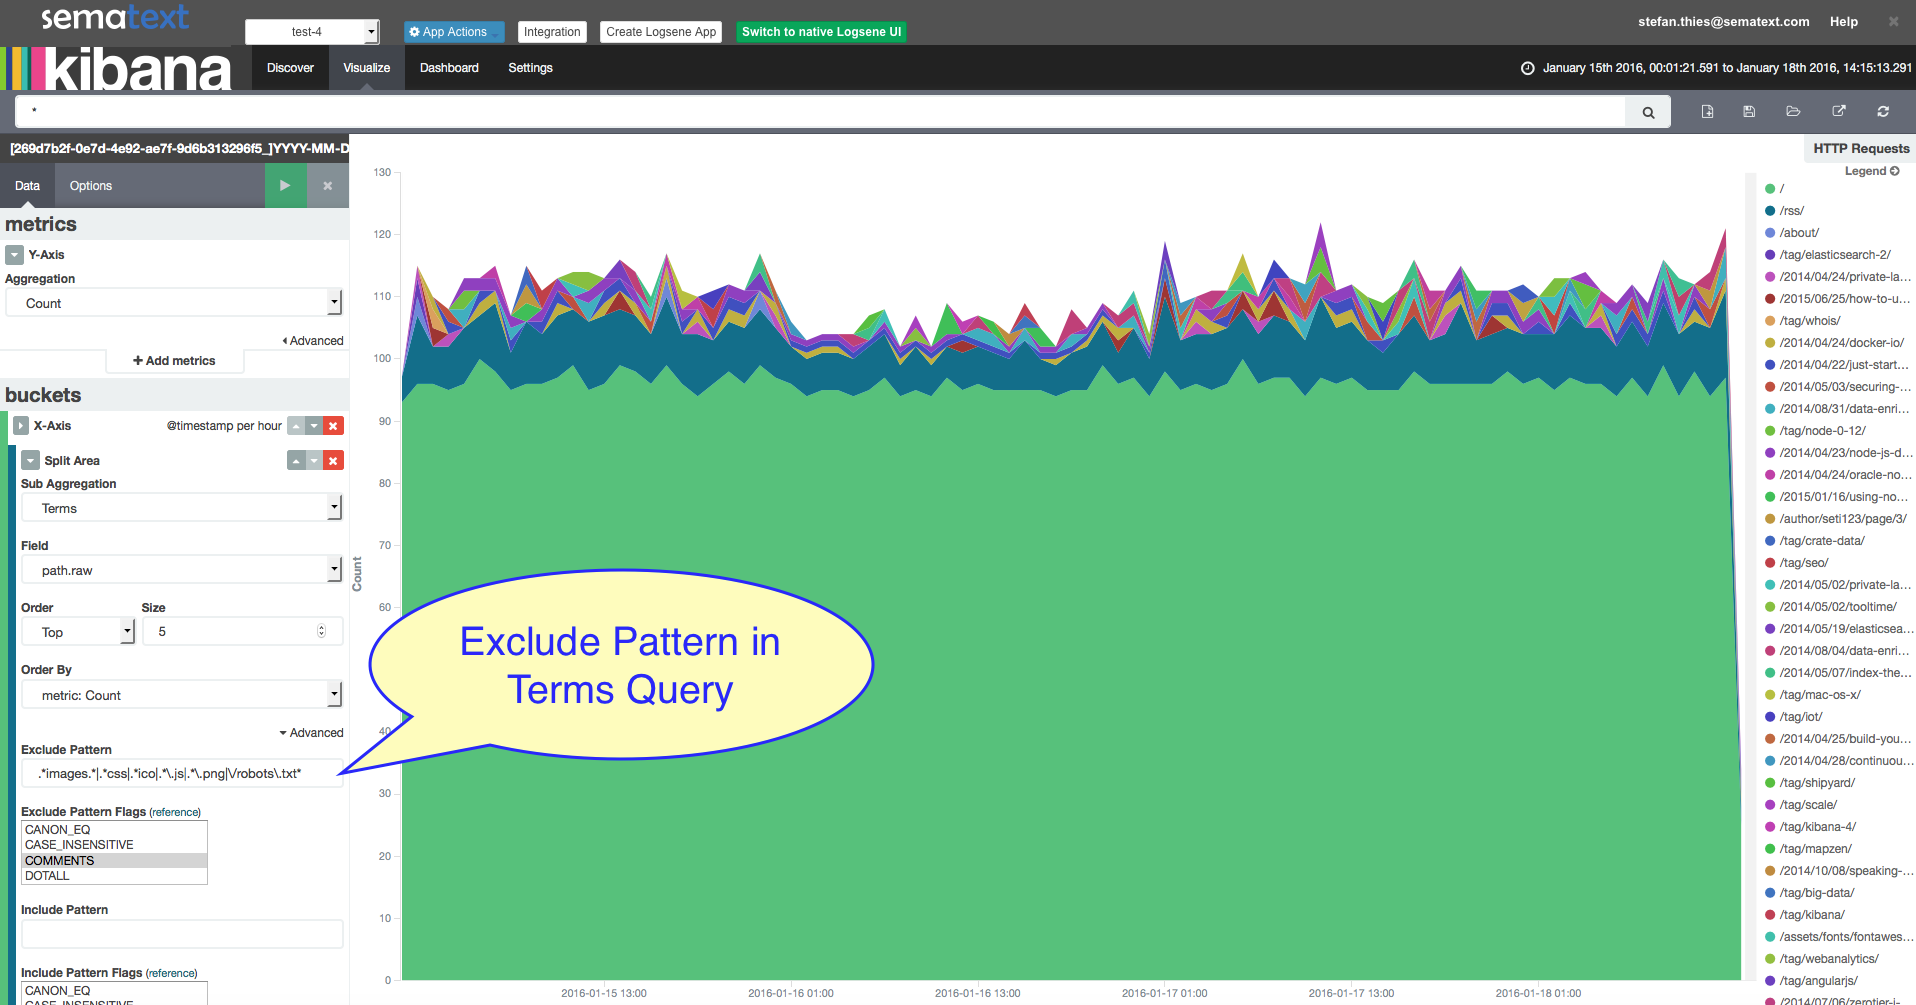Collapse the Split Area bucket section
This screenshot has height=1005, width=1916.
pos(30,461)
